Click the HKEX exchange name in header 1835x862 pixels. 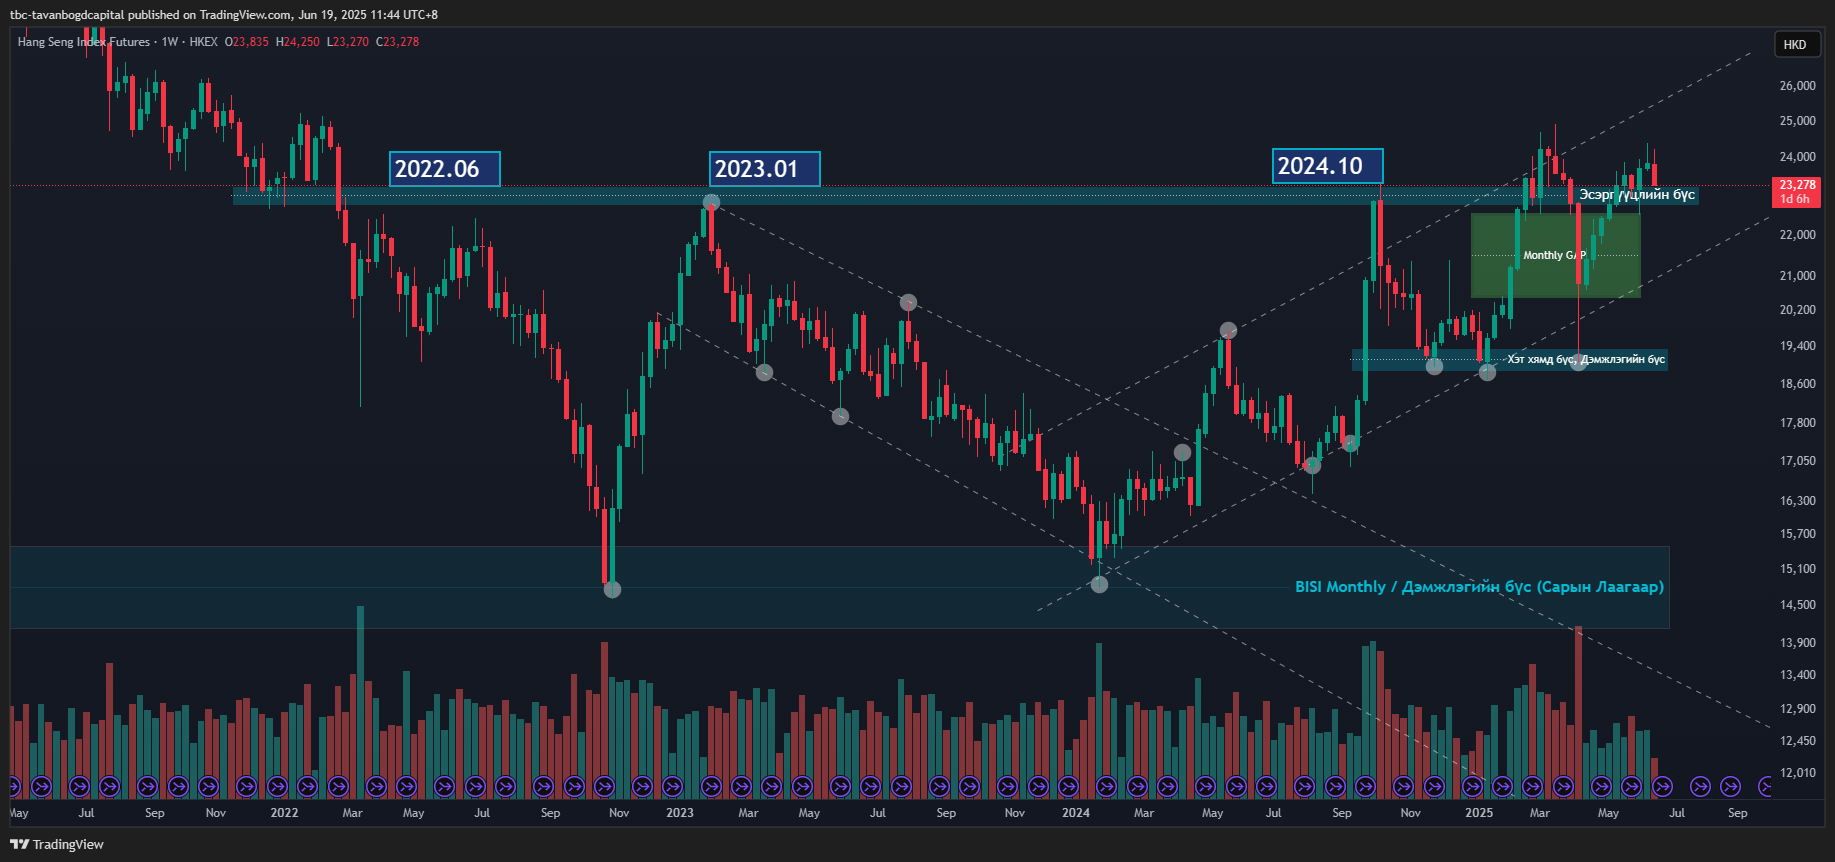(203, 42)
